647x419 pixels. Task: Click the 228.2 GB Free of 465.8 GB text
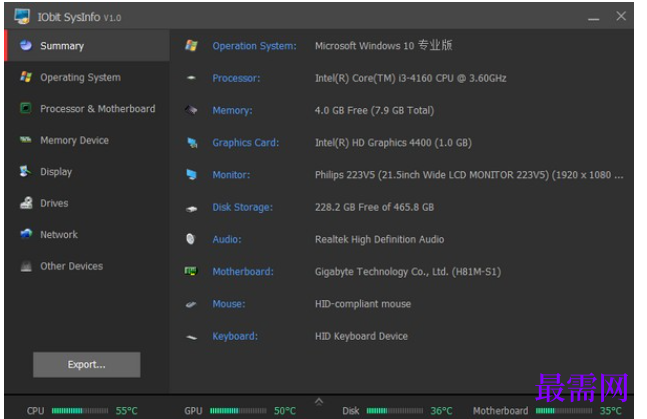(374, 207)
